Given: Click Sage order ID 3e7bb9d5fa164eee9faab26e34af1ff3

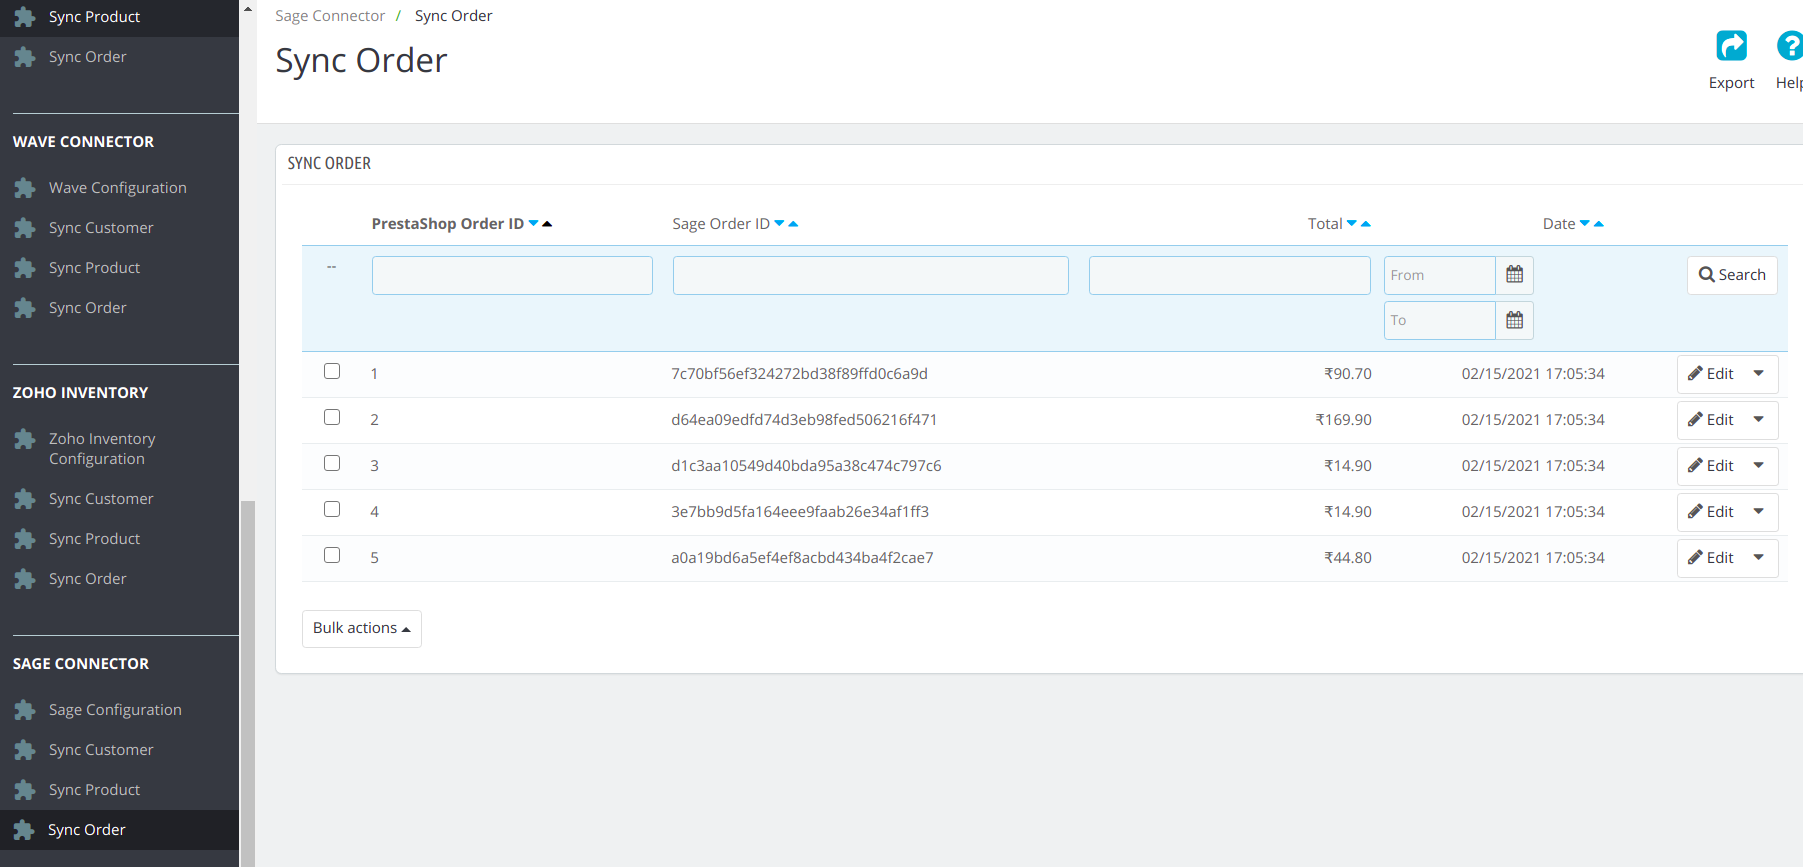Looking at the screenshot, I should pyautogui.click(x=800, y=512).
